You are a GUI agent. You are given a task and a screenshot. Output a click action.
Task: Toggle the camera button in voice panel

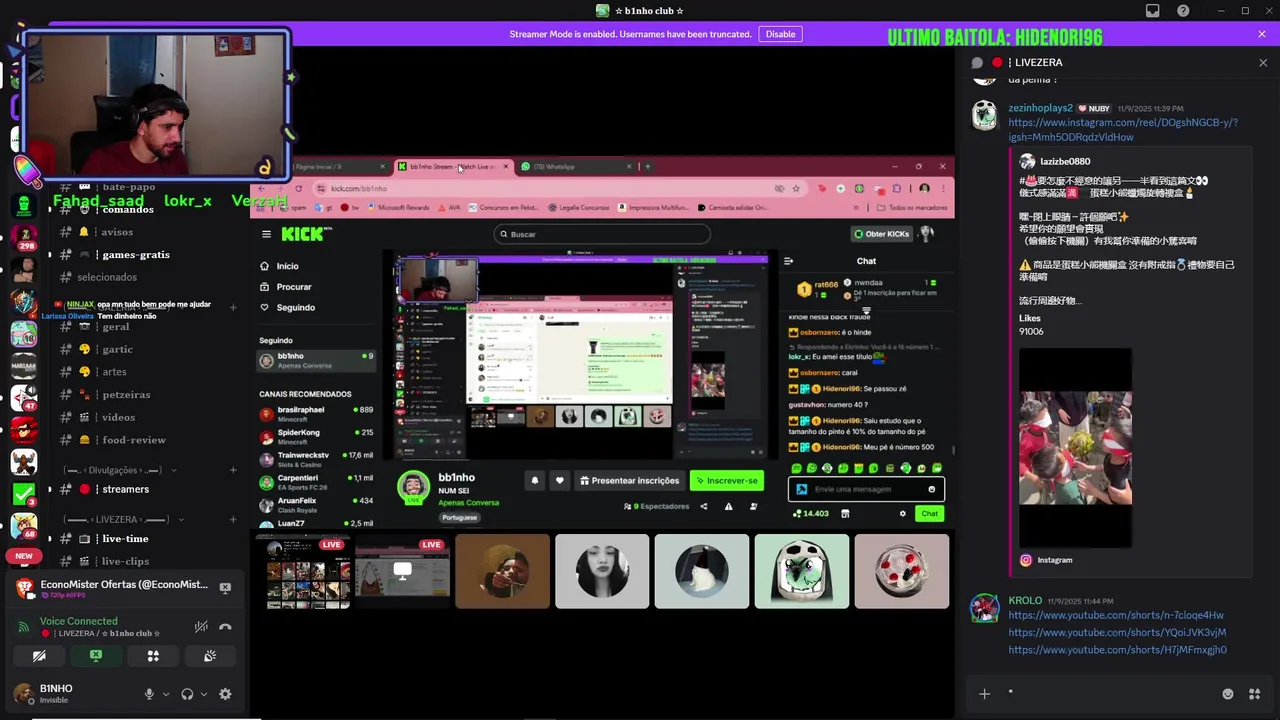pos(39,656)
